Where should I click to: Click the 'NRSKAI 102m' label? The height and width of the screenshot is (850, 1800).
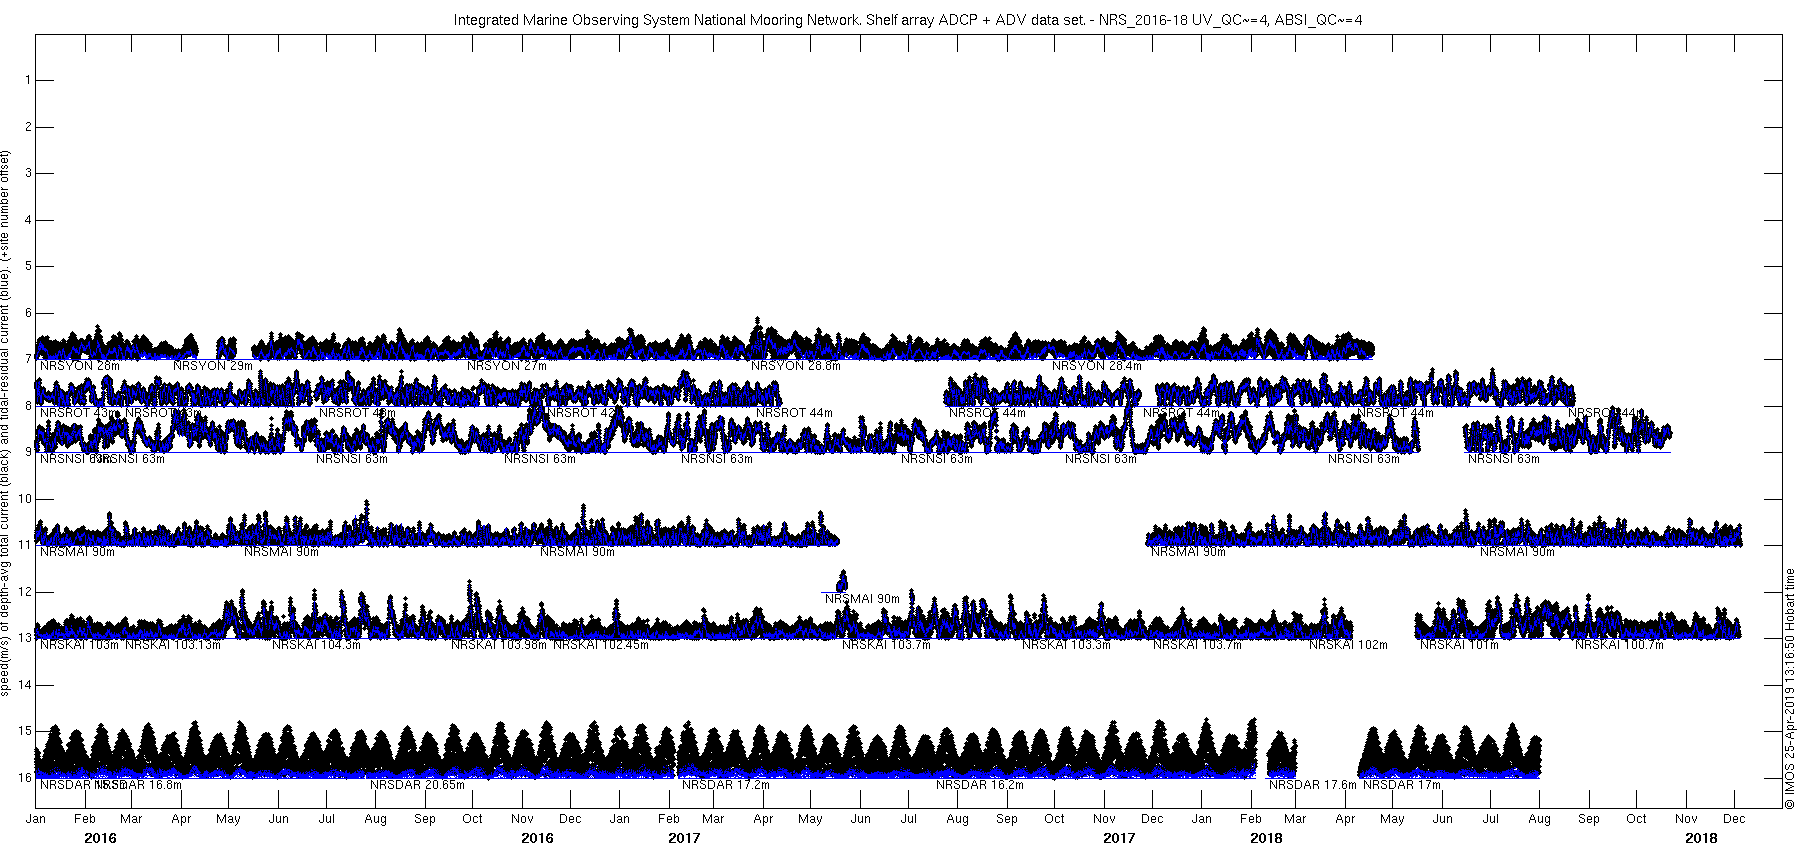coord(1349,645)
